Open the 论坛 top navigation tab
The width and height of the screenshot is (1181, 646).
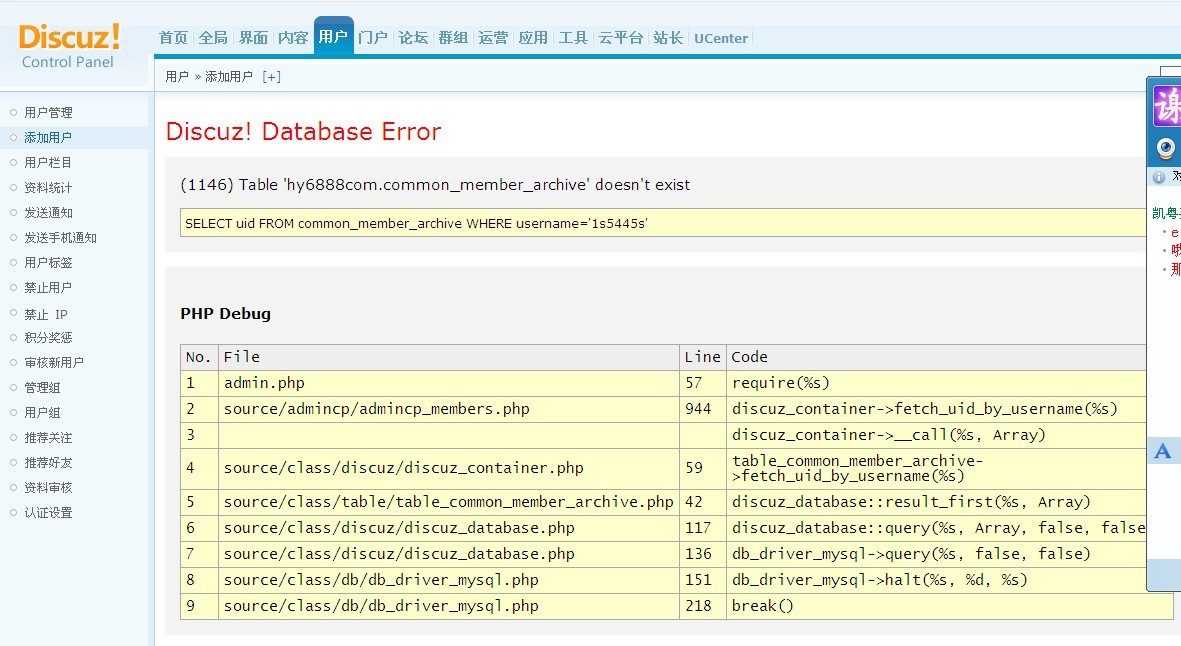[x=413, y=38]
